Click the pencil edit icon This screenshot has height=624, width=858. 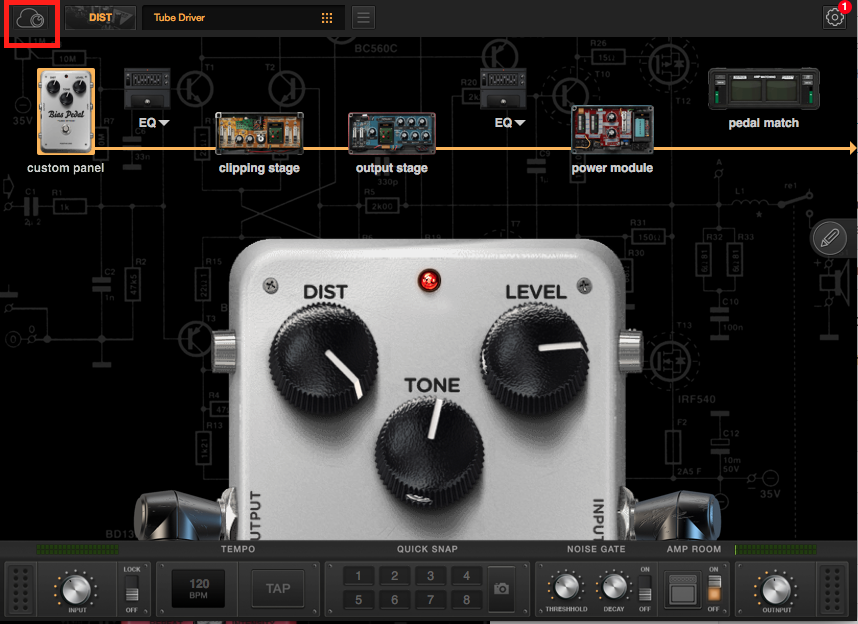coord(829,238)
